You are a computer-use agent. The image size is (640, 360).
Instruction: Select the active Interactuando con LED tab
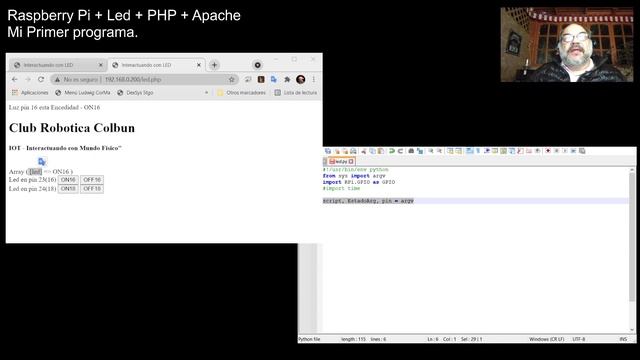(156, 65)
